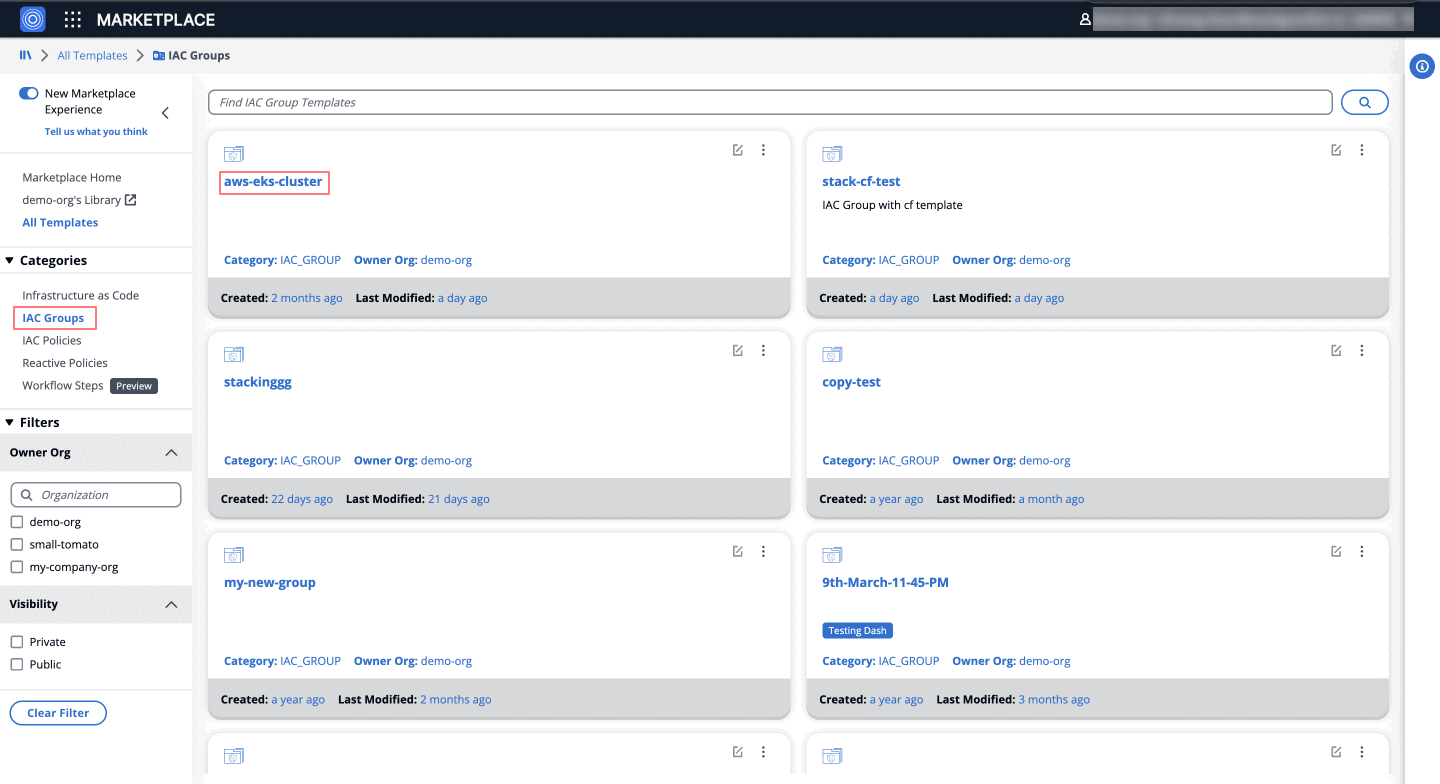Click the search magnifier button
Image resolution: width=1440 pixels, height=784 pixels.
click(1364, 102)
